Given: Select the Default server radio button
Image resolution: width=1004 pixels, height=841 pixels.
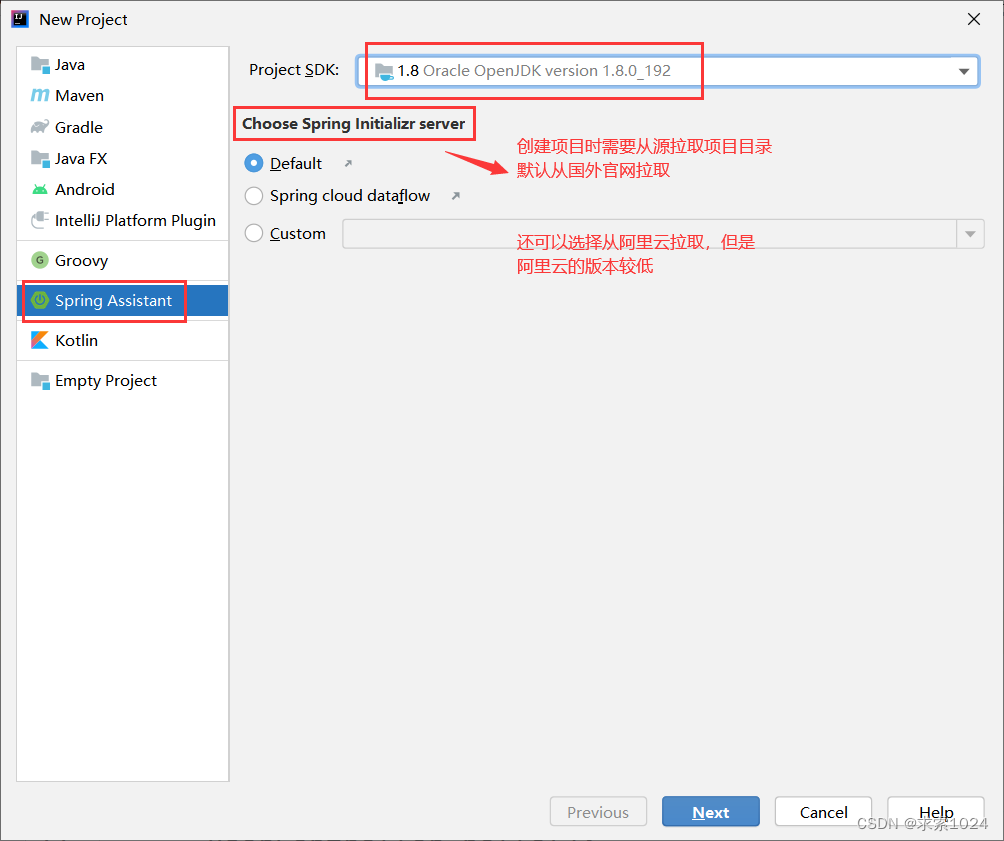Looking at the screenshot, I should [x=254, y=163].
